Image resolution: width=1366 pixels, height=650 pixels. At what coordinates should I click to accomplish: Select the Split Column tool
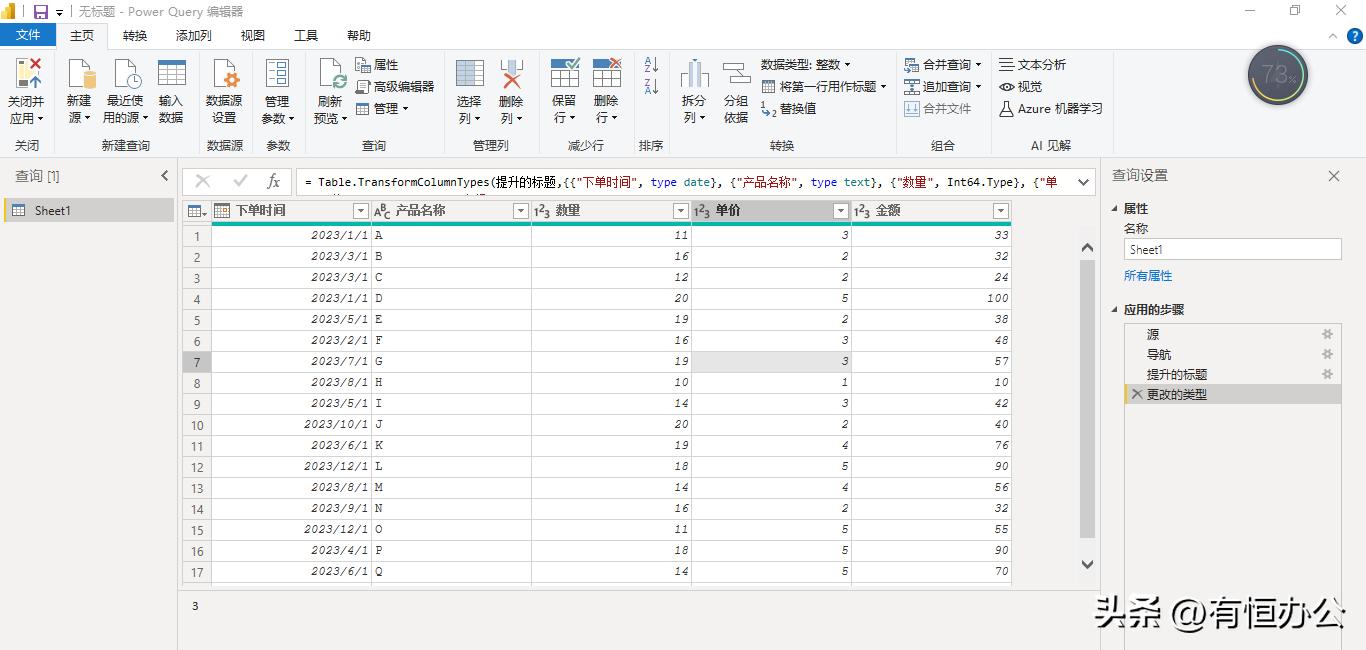693,88
